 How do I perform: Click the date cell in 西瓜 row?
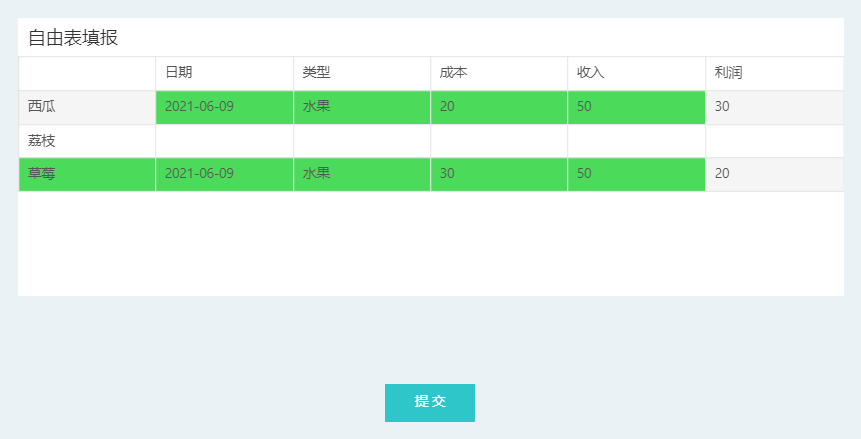(x=225, y=107)
